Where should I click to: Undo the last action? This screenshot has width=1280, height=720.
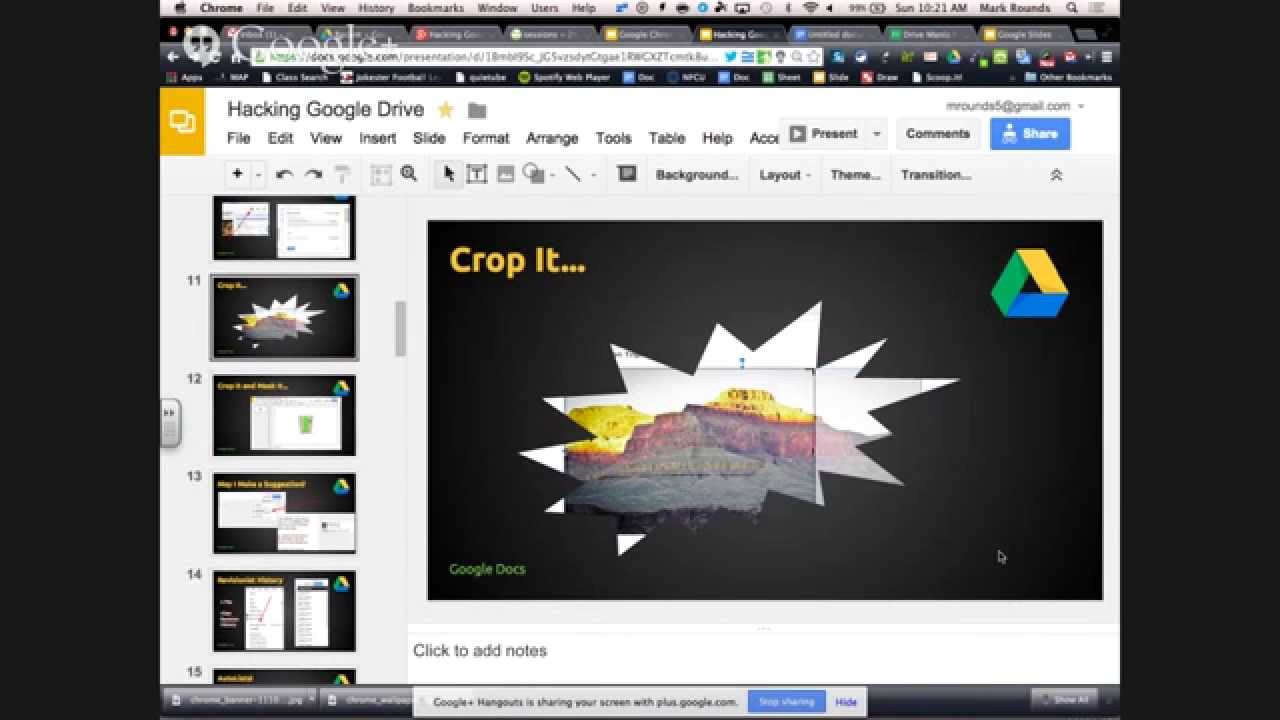[x=284, y=174]
